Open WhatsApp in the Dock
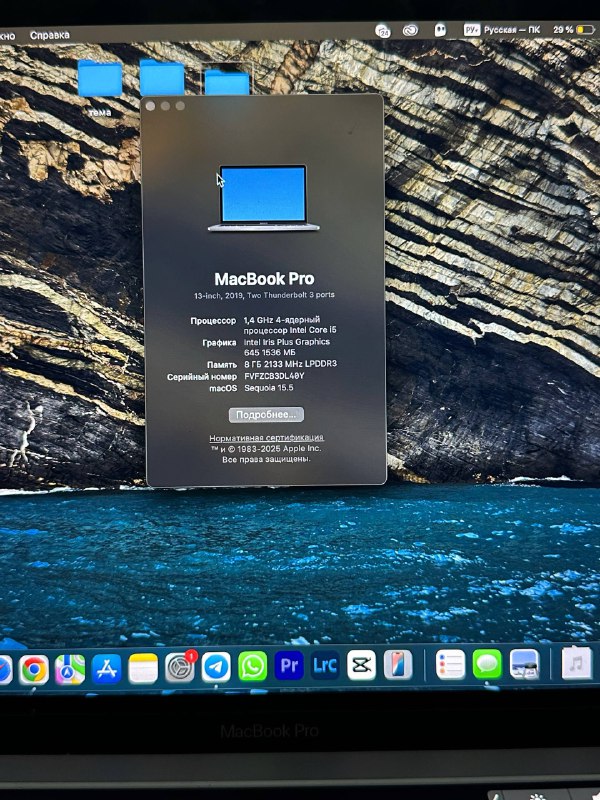 pyautogui.click(x=253, y=666)
